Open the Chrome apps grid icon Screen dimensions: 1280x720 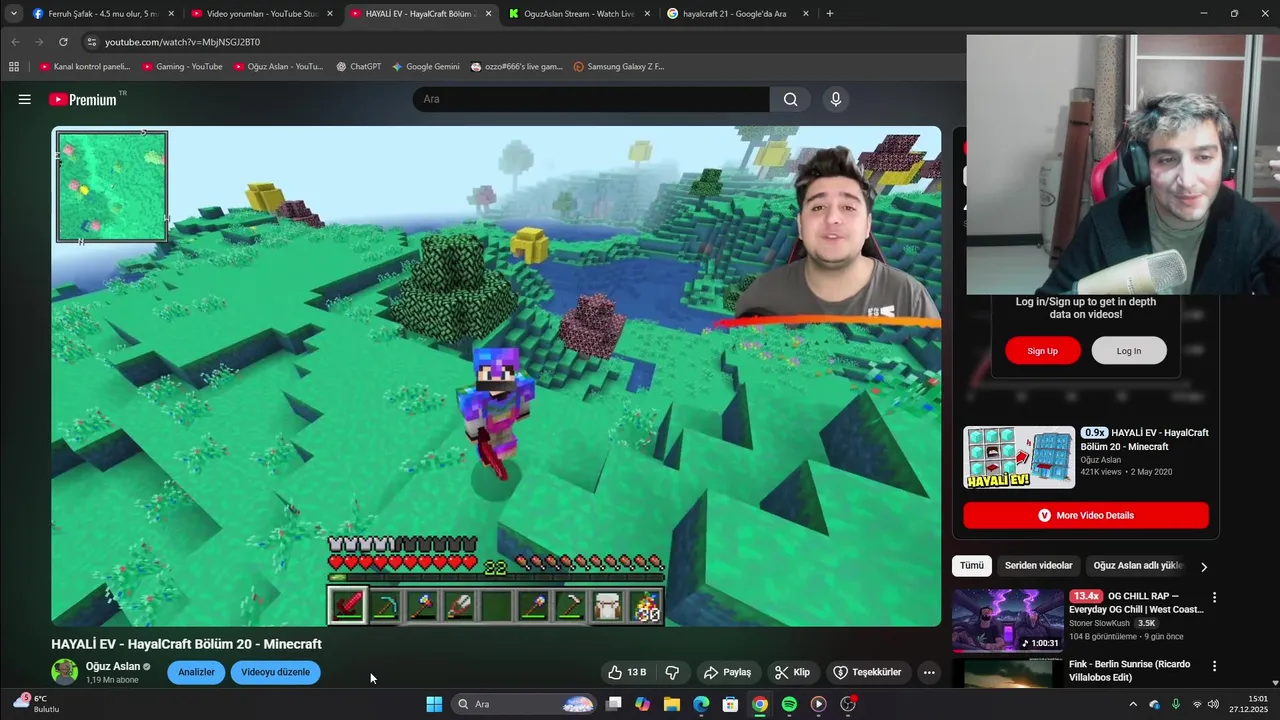[x=14, y=67]
